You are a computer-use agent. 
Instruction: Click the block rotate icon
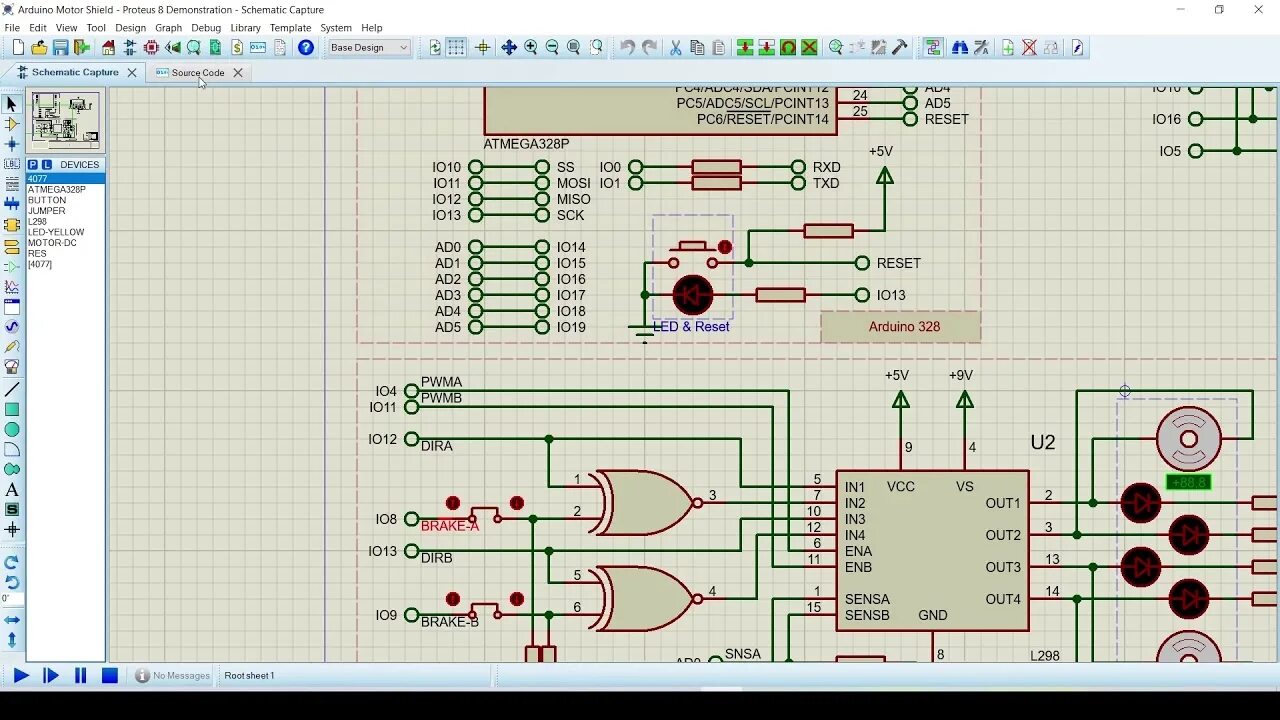[788, 48]
